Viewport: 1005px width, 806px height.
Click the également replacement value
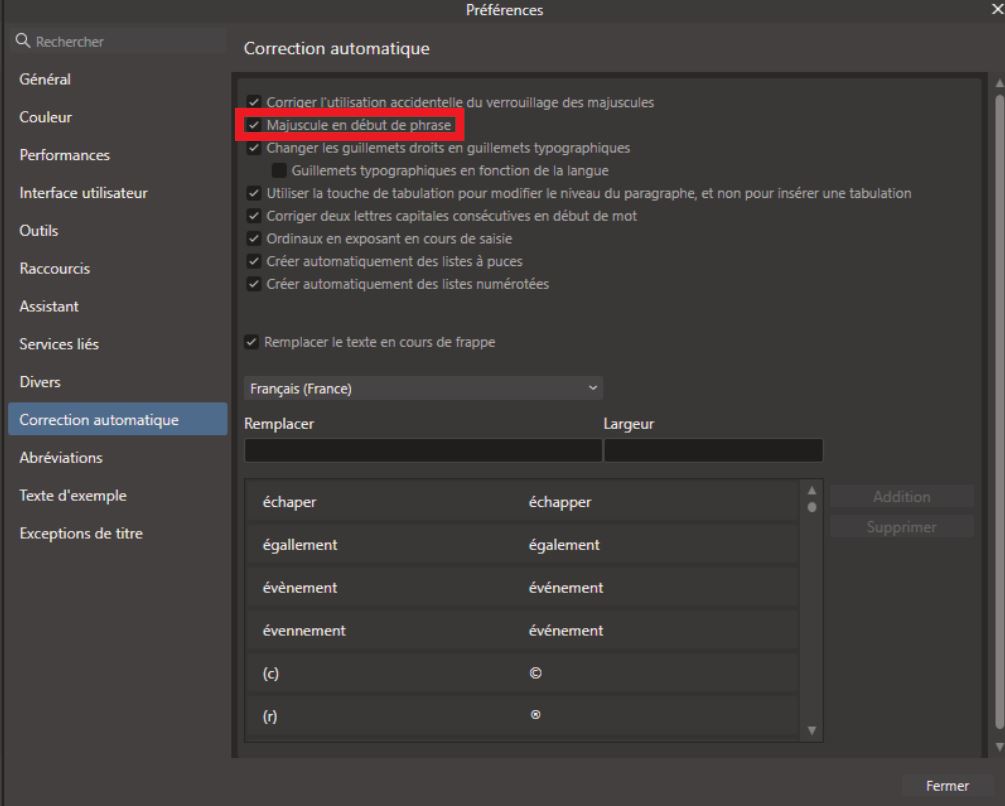coord(564,545)
